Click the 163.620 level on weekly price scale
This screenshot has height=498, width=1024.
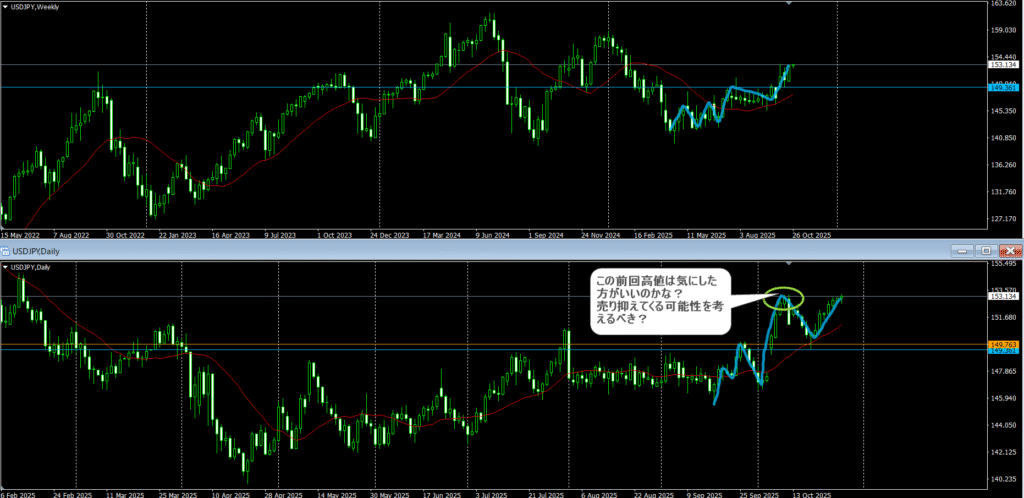point(1003,4)
